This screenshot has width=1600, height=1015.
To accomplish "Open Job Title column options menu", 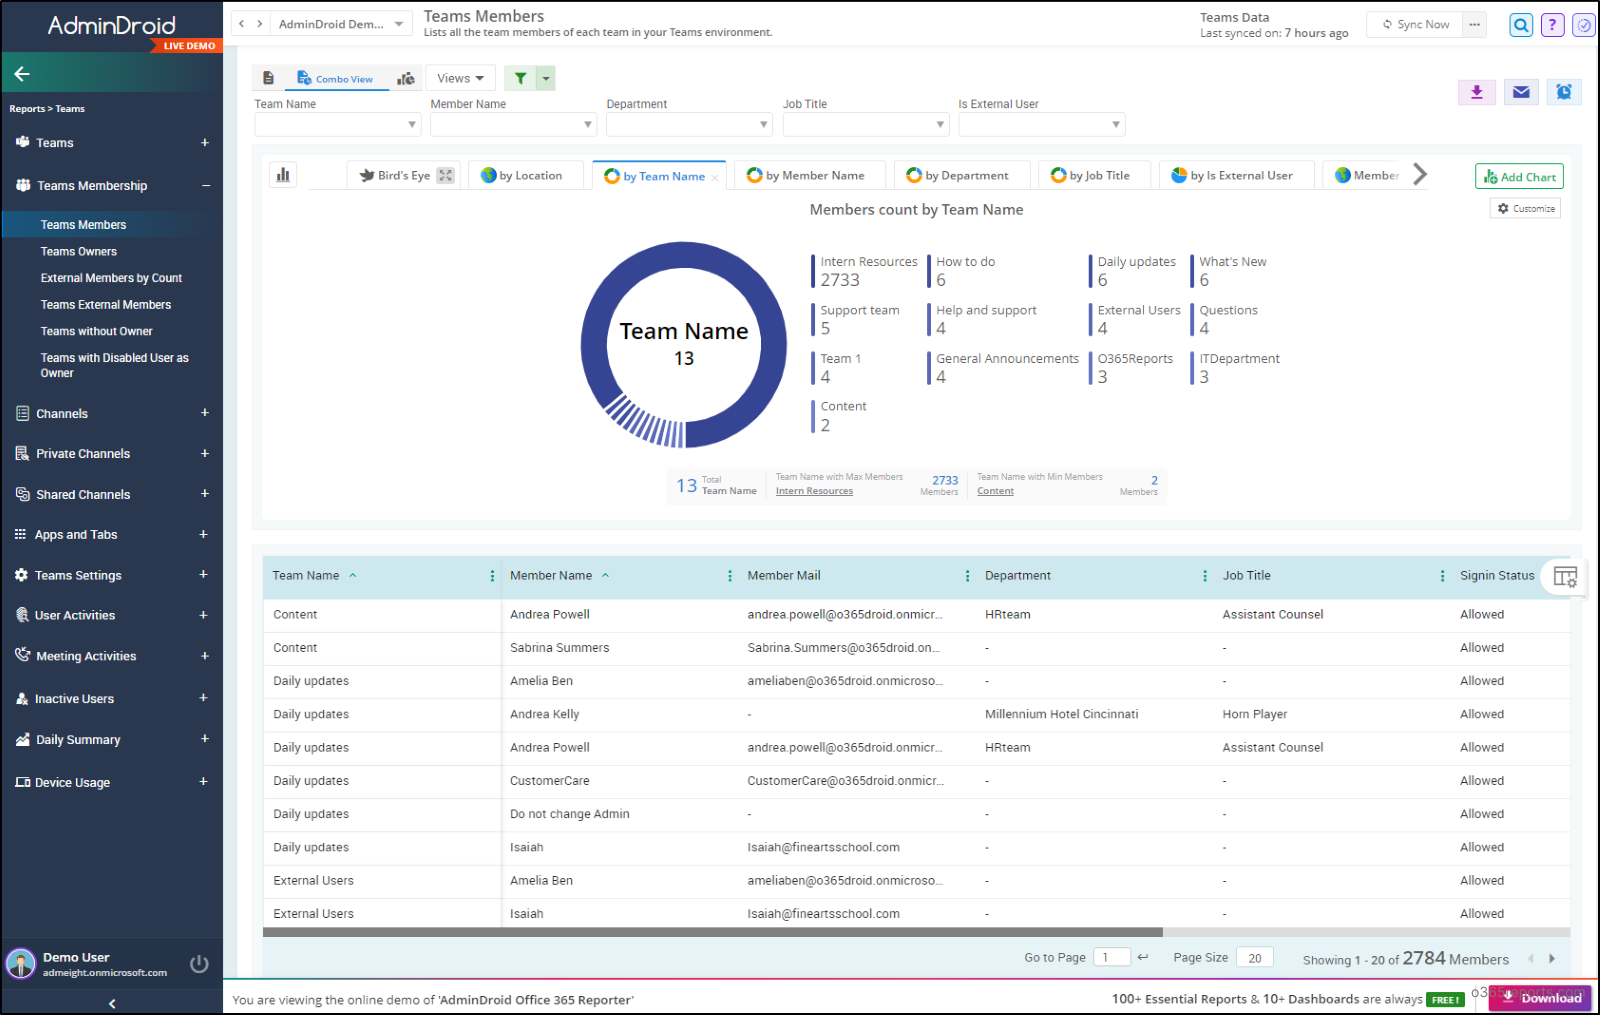I will (1442, 576).
